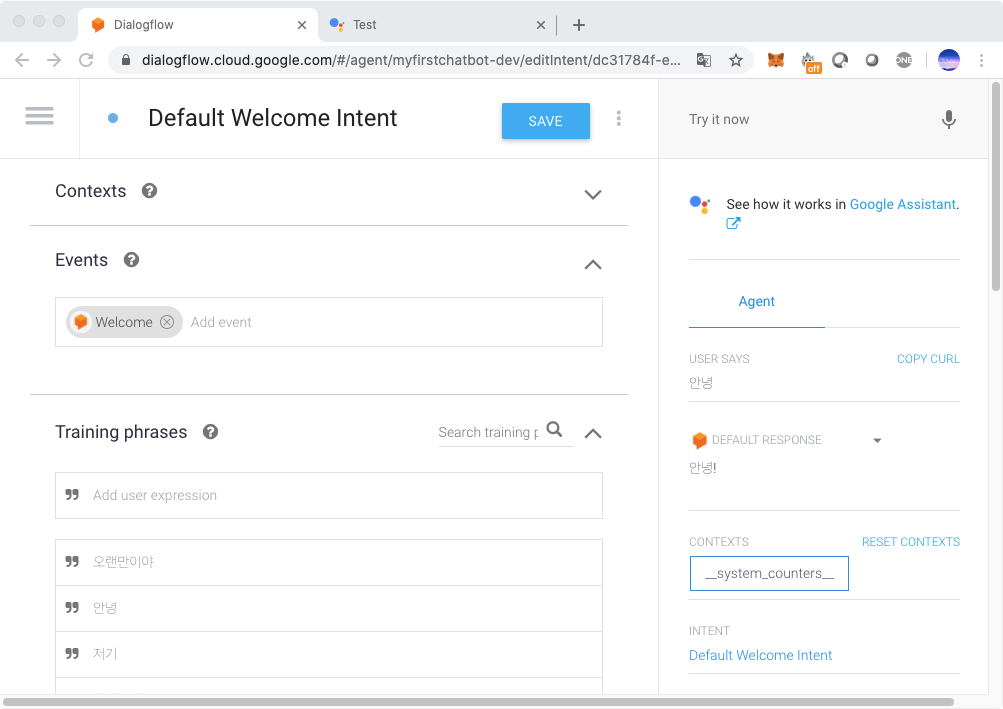Image resolution: width=1003 pixels, height=709 pixels.
Task: Click the microphone in Try it now
Action: click(x=949, y=119)
